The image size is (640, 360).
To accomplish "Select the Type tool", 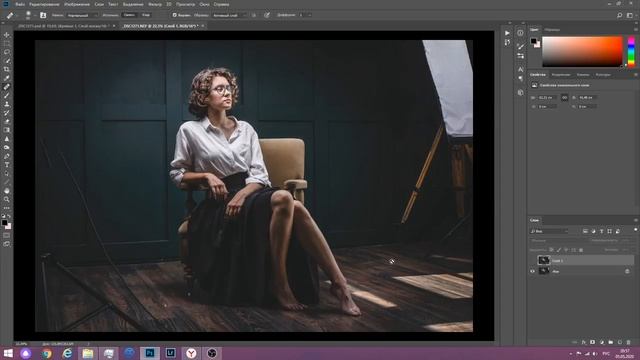I will (x=7, y=164).
